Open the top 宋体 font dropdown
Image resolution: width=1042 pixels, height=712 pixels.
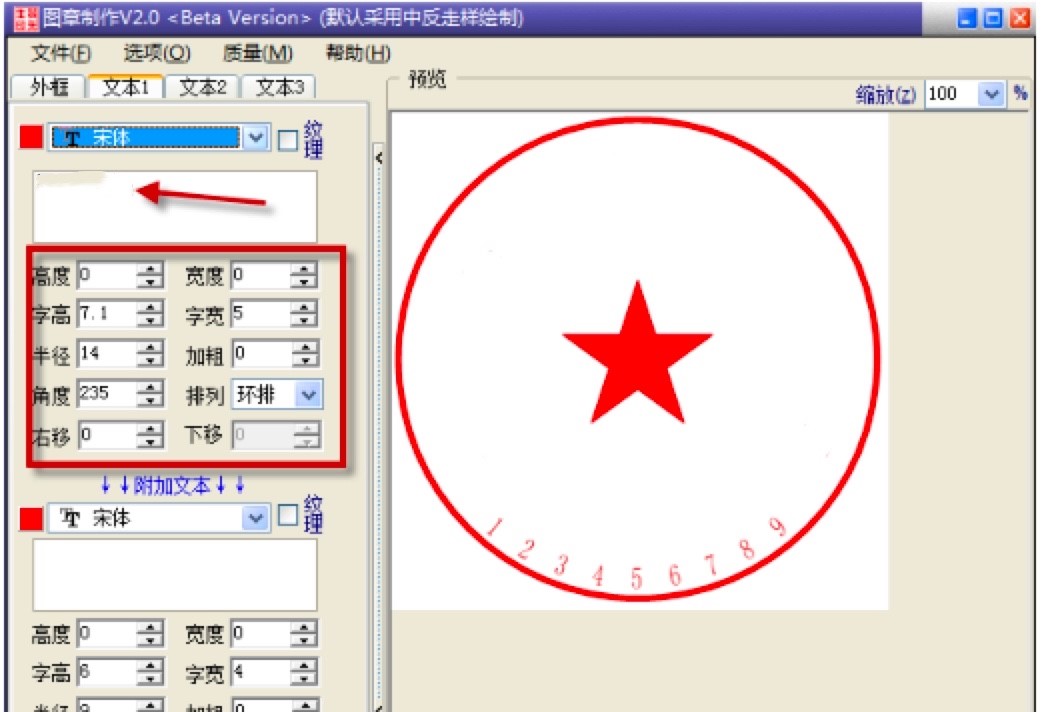click(255, 138)
